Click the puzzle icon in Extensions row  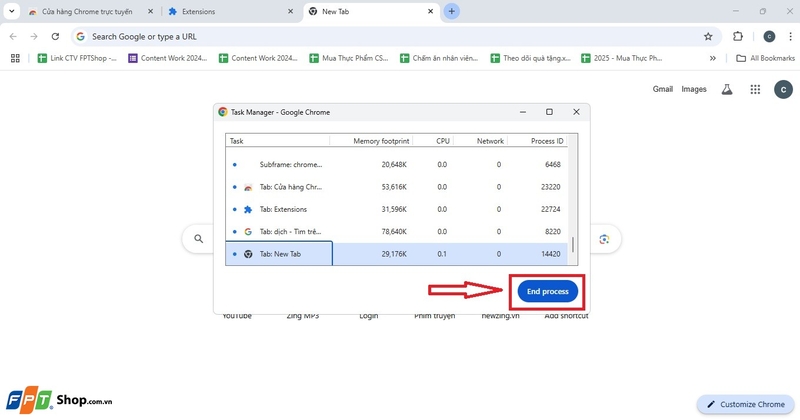[x=248, y=209]
